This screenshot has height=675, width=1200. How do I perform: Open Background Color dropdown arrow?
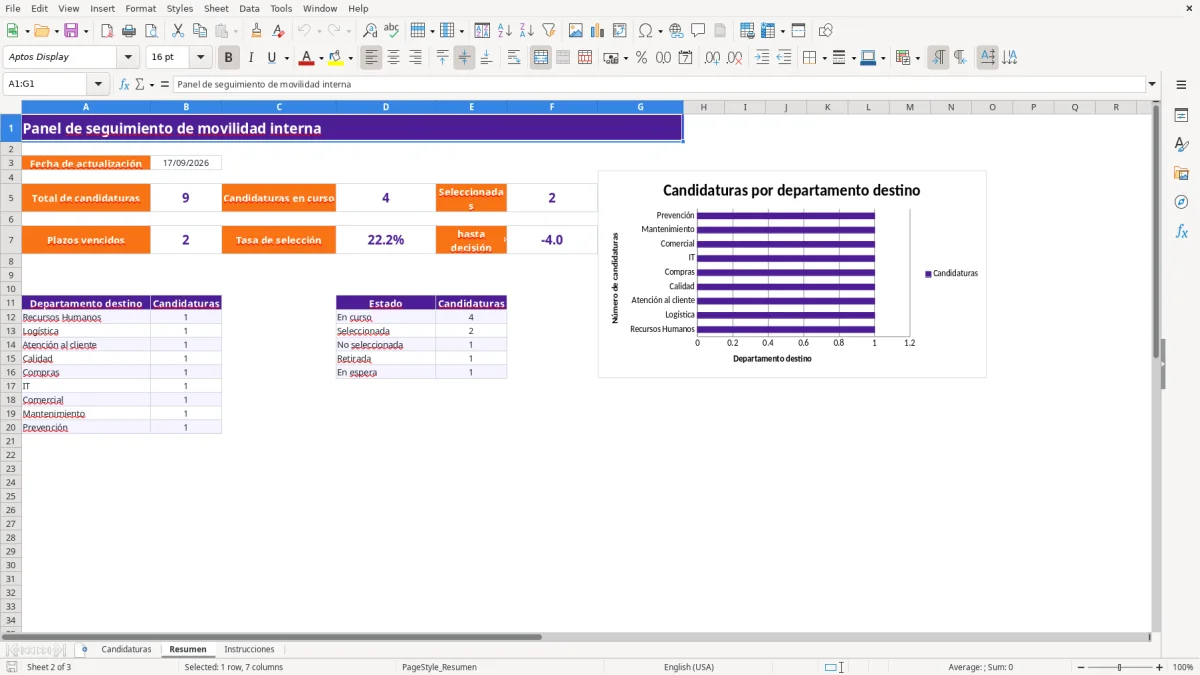pos(350,58)
